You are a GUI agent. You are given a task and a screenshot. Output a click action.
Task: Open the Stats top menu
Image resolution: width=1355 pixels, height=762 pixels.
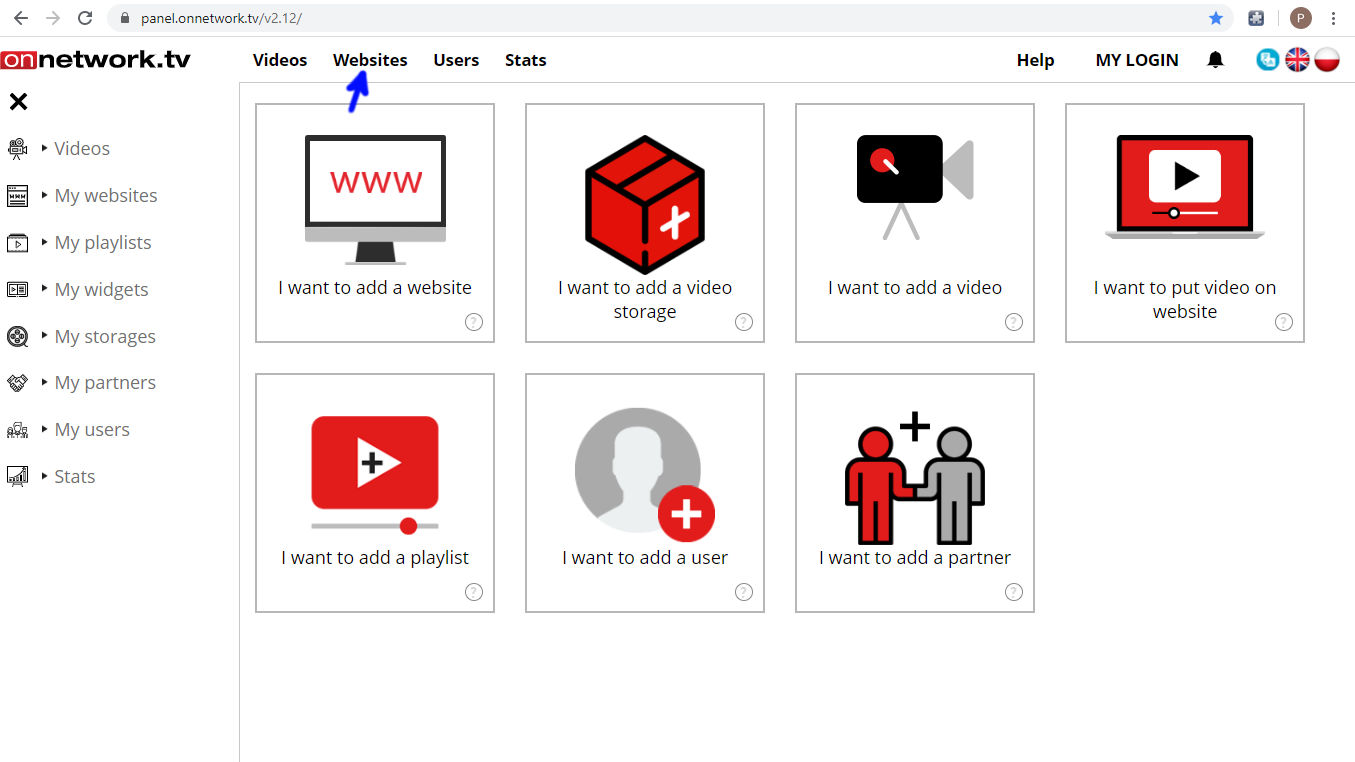point(525,60)
